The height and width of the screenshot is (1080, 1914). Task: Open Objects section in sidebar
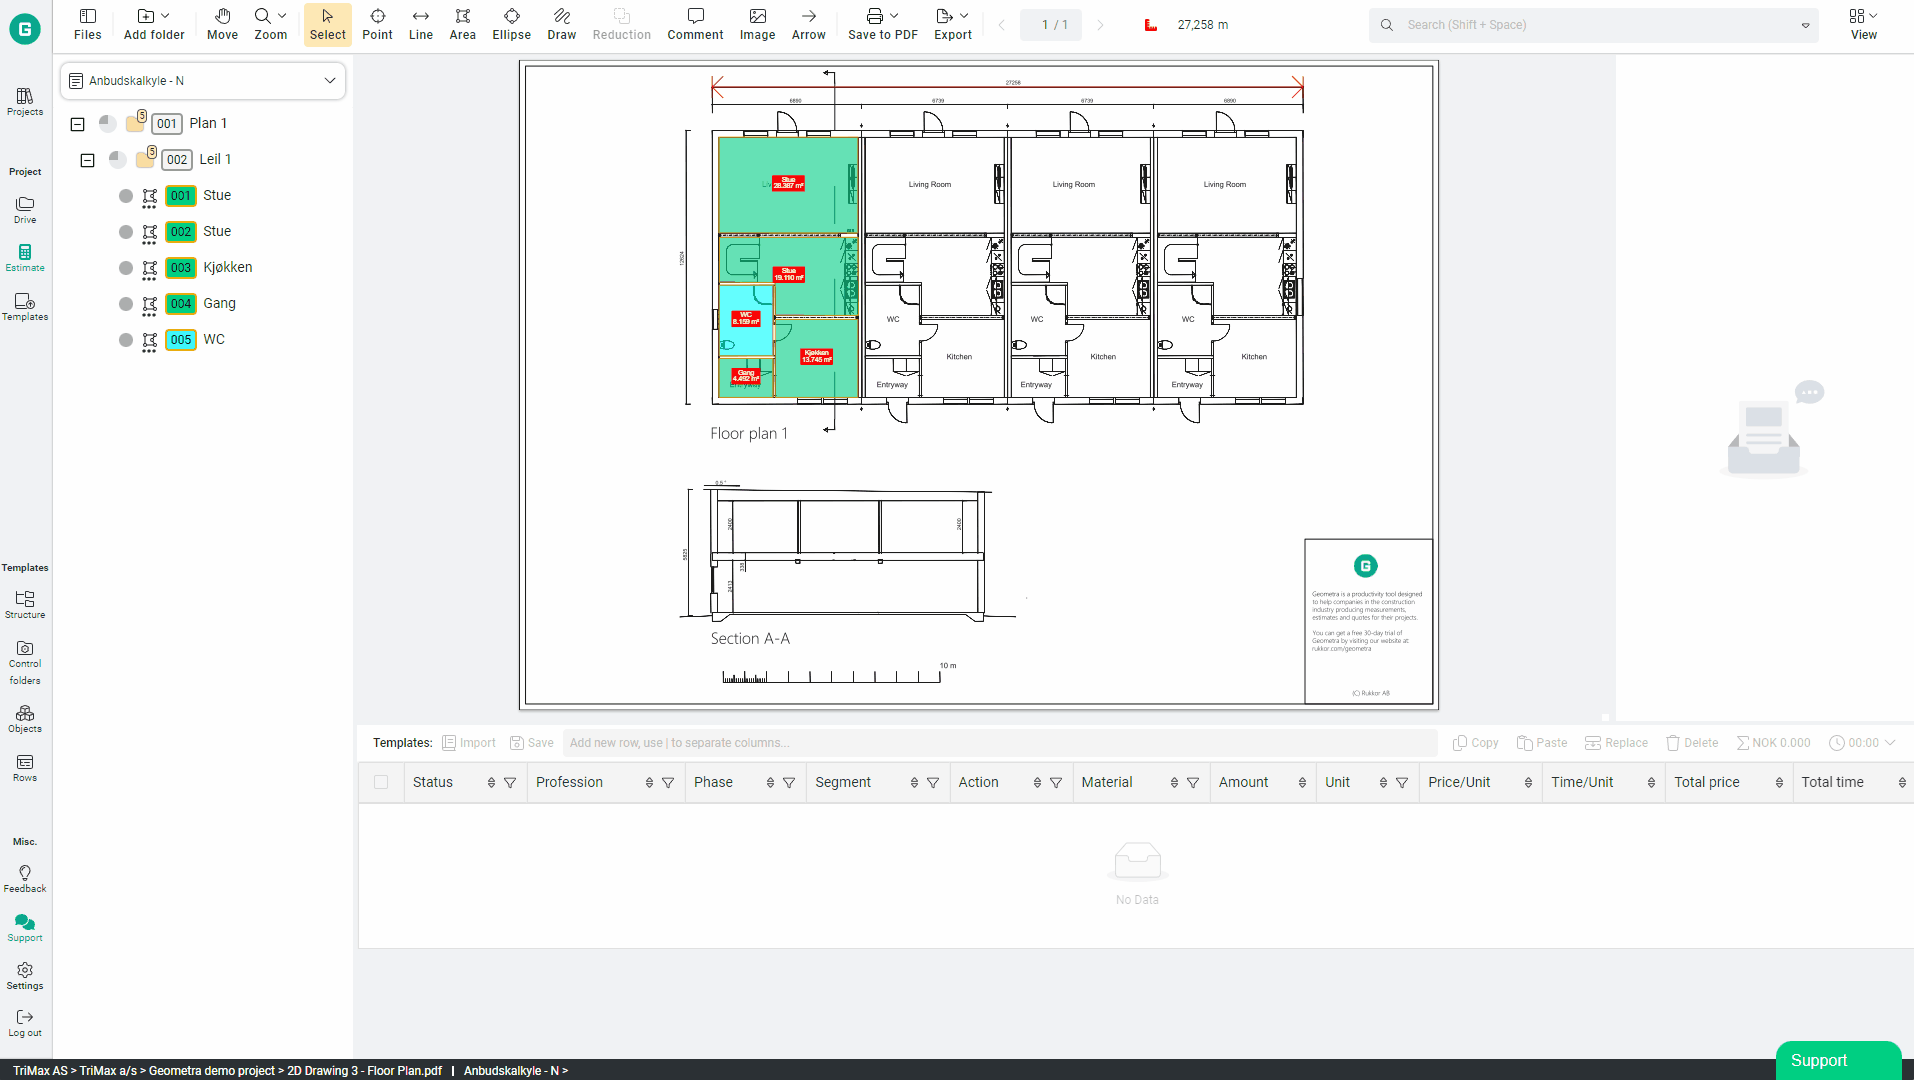pyautogui.click(x=25, y=719)
